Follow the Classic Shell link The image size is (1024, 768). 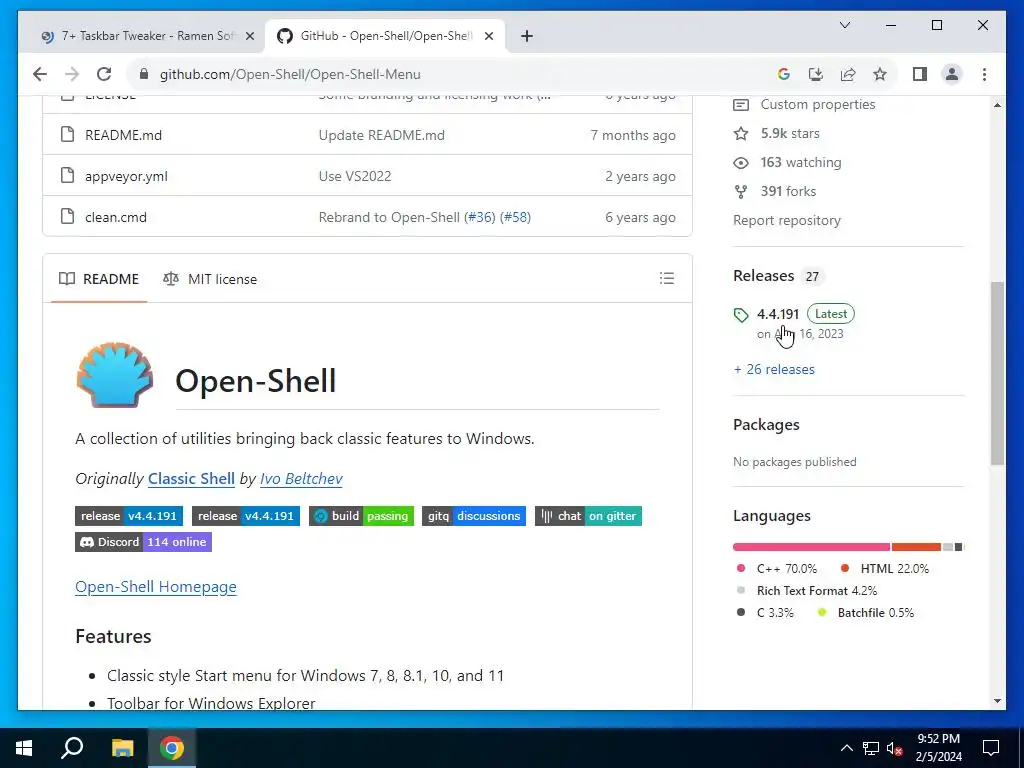pos(191,479)
